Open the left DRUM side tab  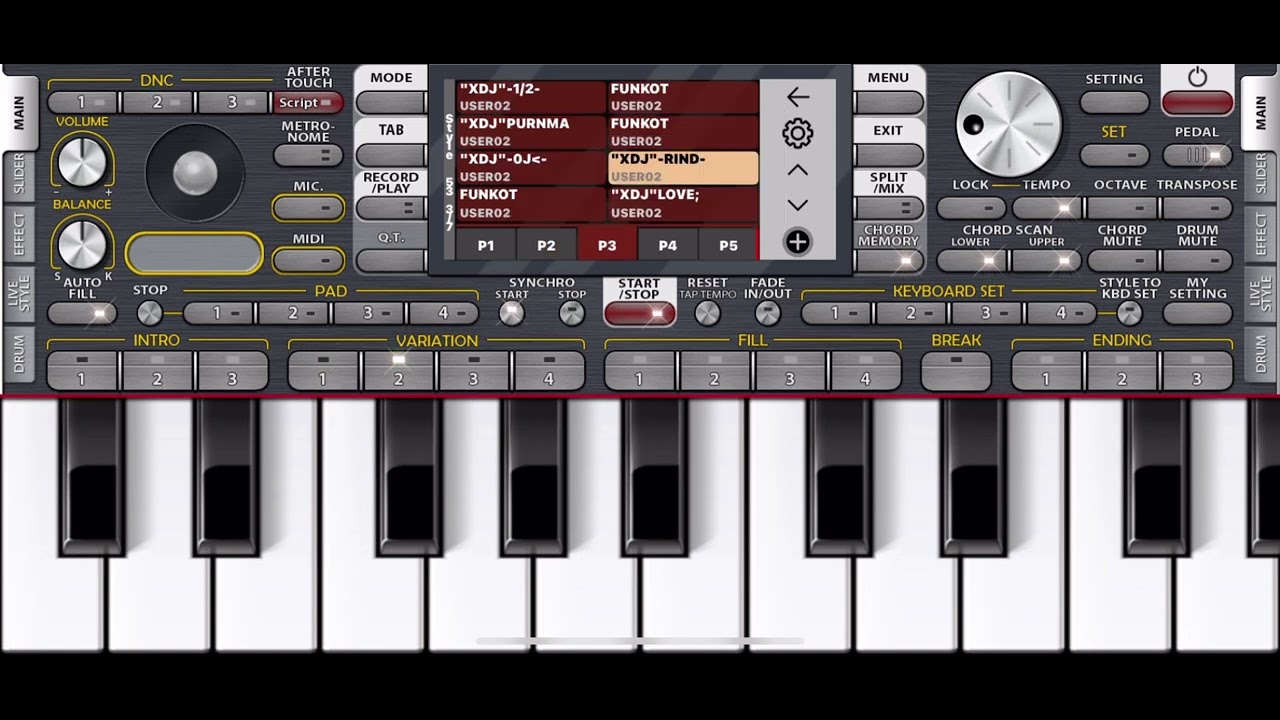tap(18, 354)
